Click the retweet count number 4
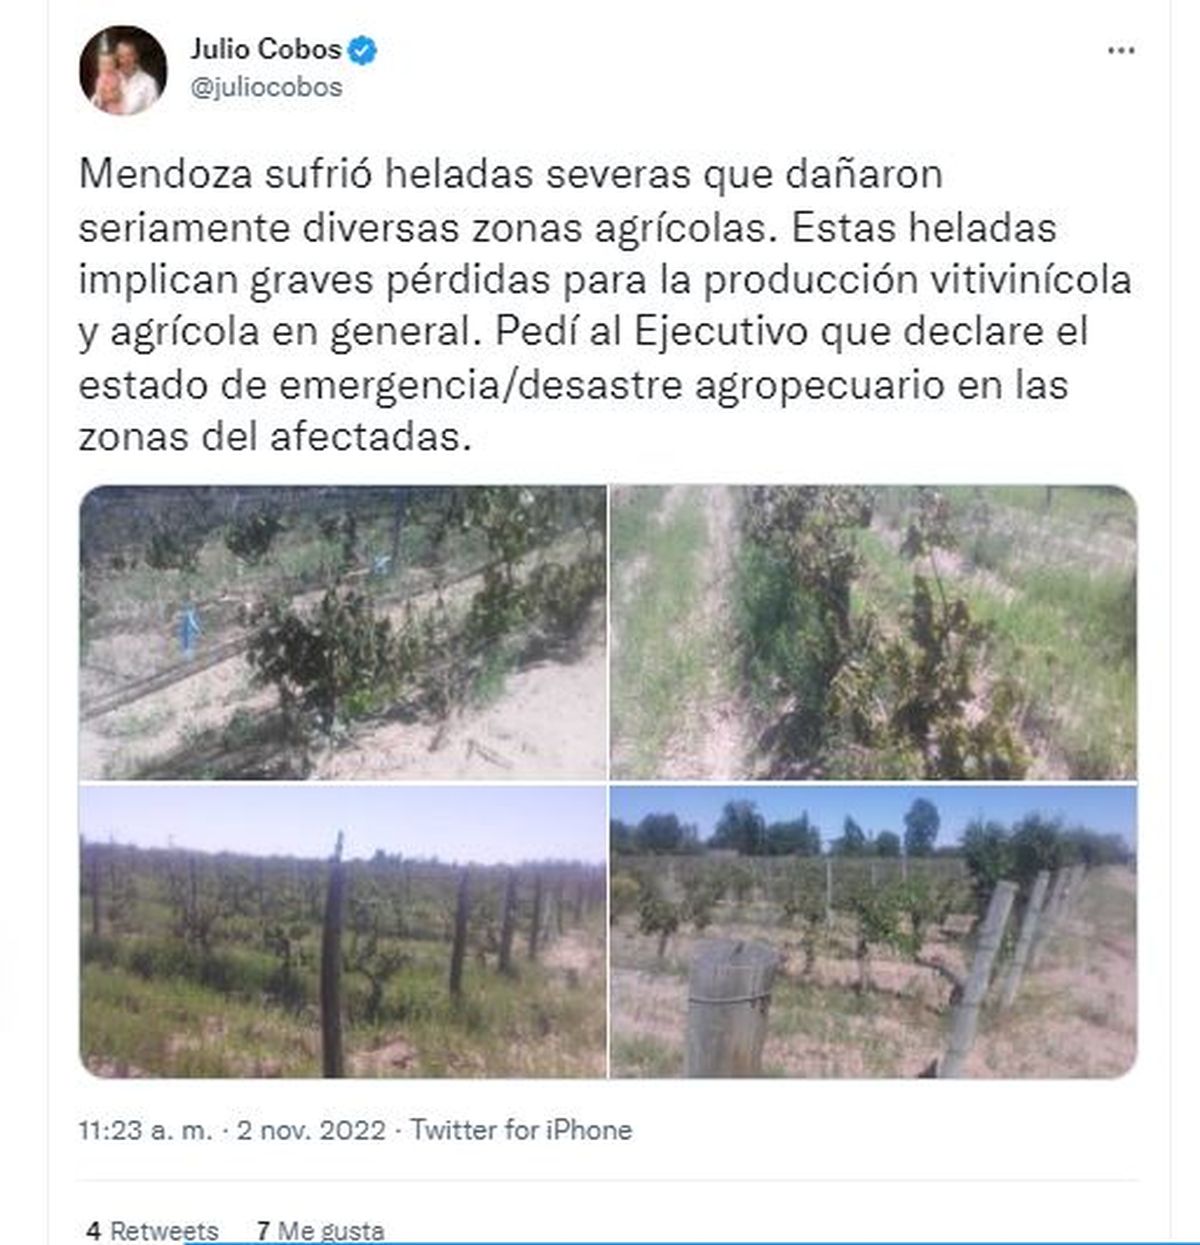1200x1245 pixels. pyautogui.click(x=93, y=1230)
